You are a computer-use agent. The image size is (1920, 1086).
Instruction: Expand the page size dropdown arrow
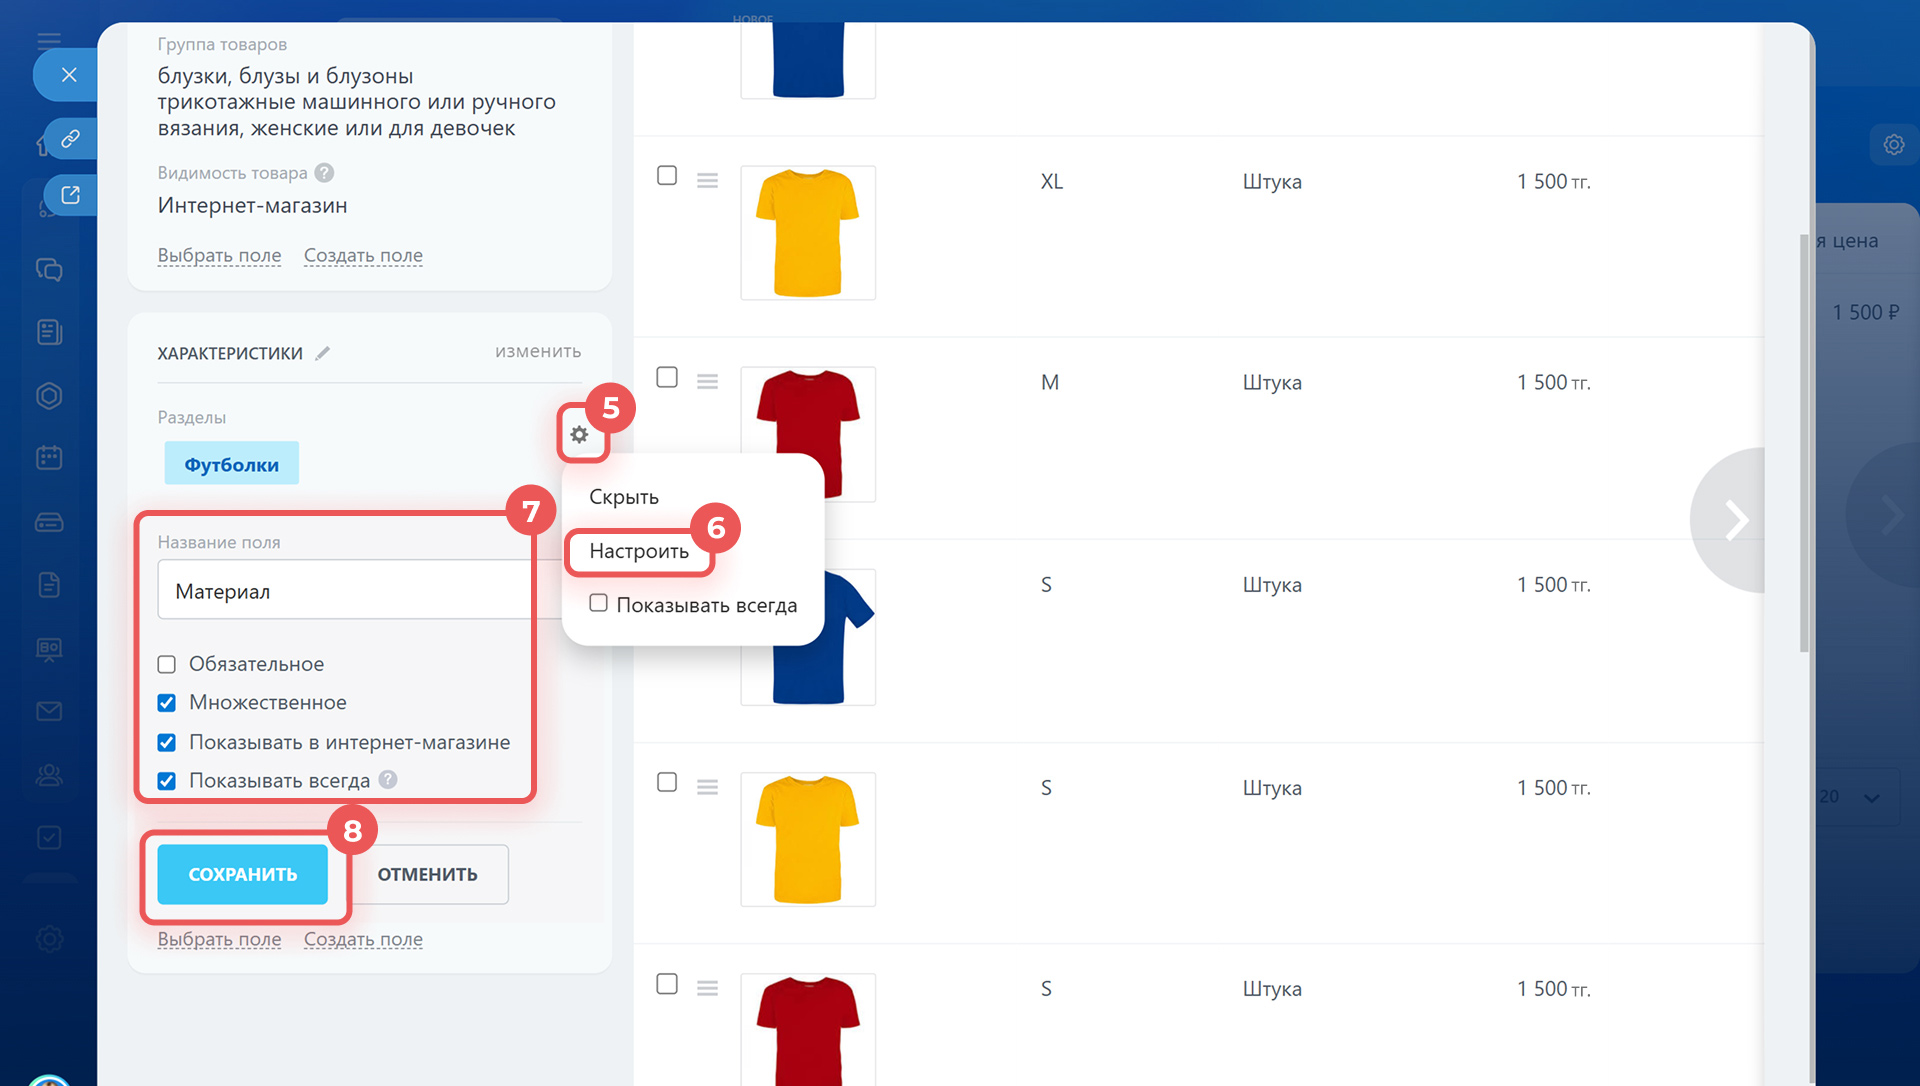pos(1871,798)
